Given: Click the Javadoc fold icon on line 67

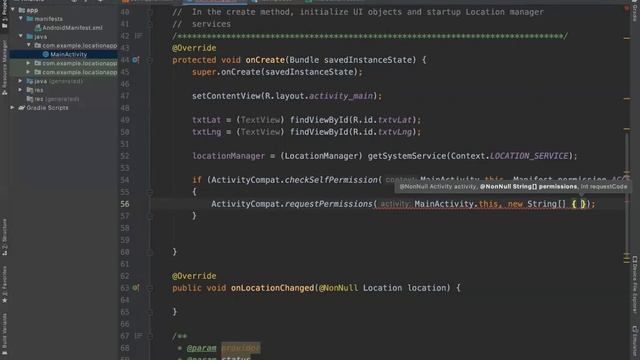Looking at the screenshot, I should click(138, 336).
